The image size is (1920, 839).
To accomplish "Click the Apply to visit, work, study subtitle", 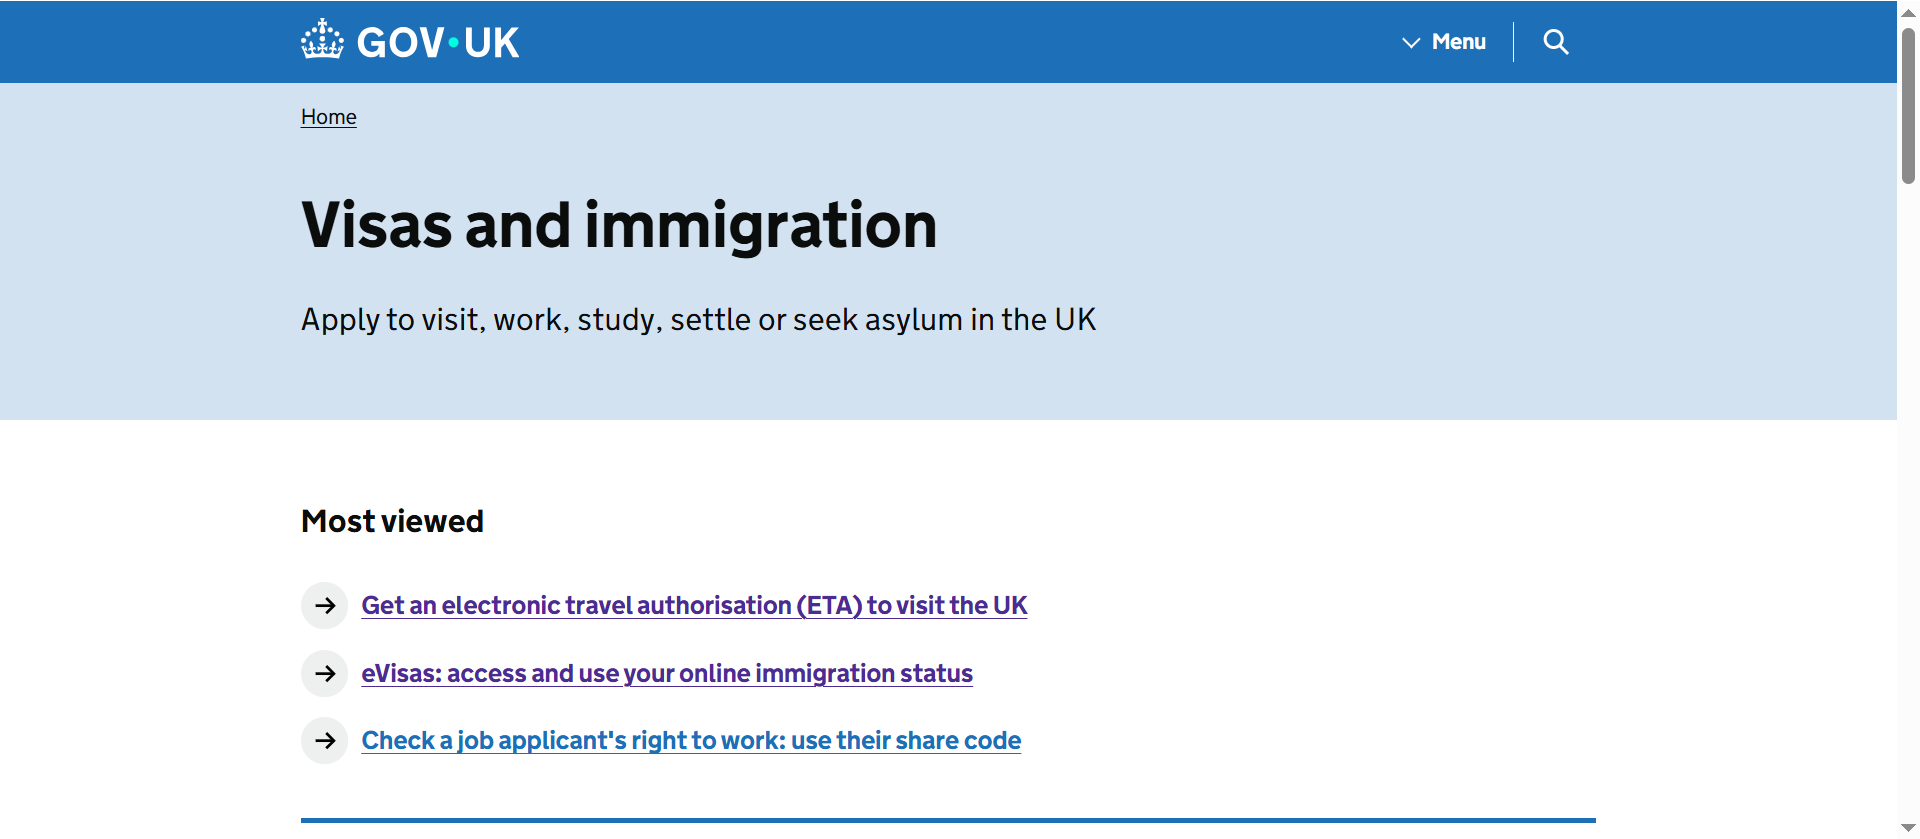I will pyautogui.click(x=698, y=320).
